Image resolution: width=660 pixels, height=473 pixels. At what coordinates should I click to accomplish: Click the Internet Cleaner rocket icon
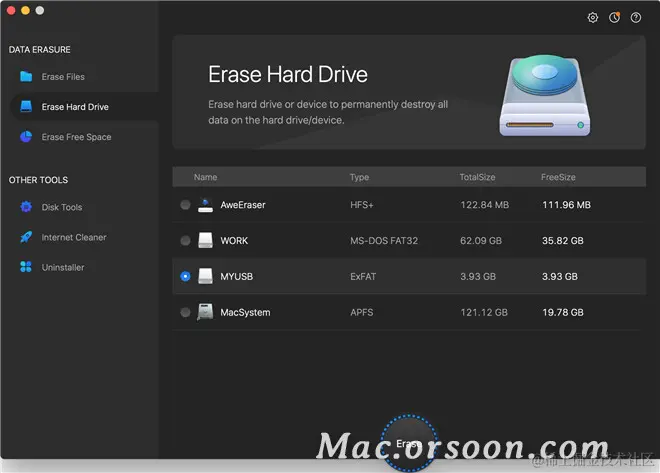pyautogui.click(x=26, y=237)
